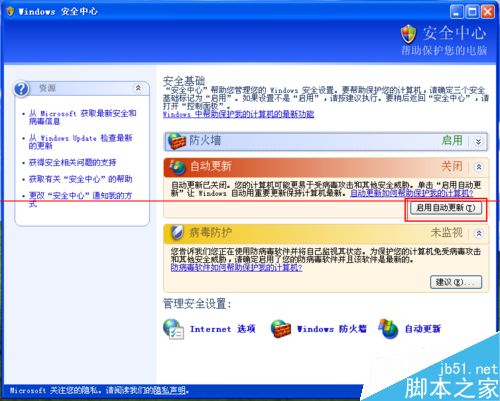Screen dimensions: 500x401
Task: Collapse the 病毒防护 section chevron
Action: pyautogui.click(x=479, y=233)
